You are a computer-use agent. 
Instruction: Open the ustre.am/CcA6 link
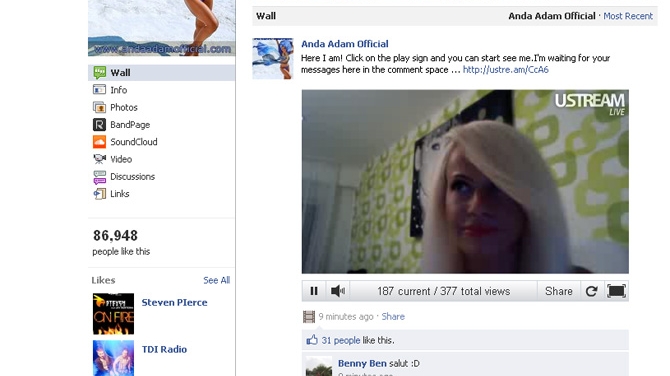pos(505,70)
